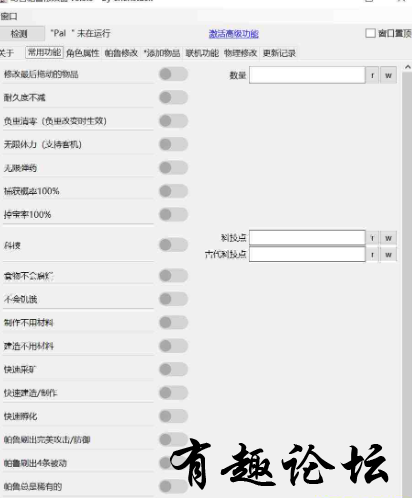Focus the 科技点 input field

[x=307, y=238]
